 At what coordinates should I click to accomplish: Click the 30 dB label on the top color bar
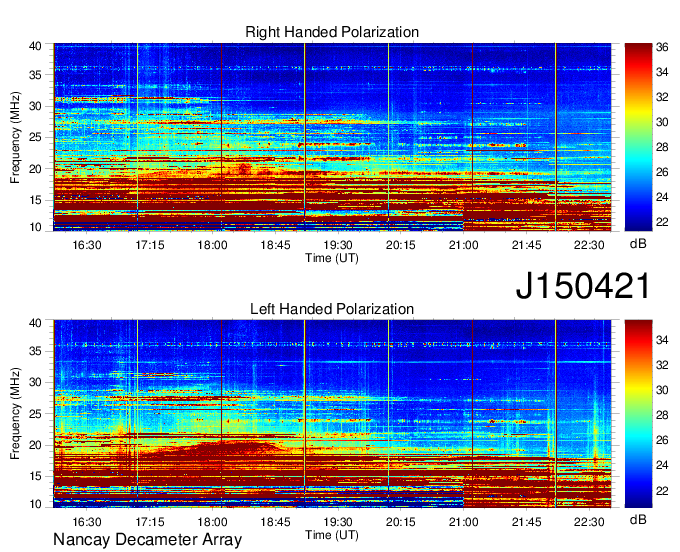(662, 122)
